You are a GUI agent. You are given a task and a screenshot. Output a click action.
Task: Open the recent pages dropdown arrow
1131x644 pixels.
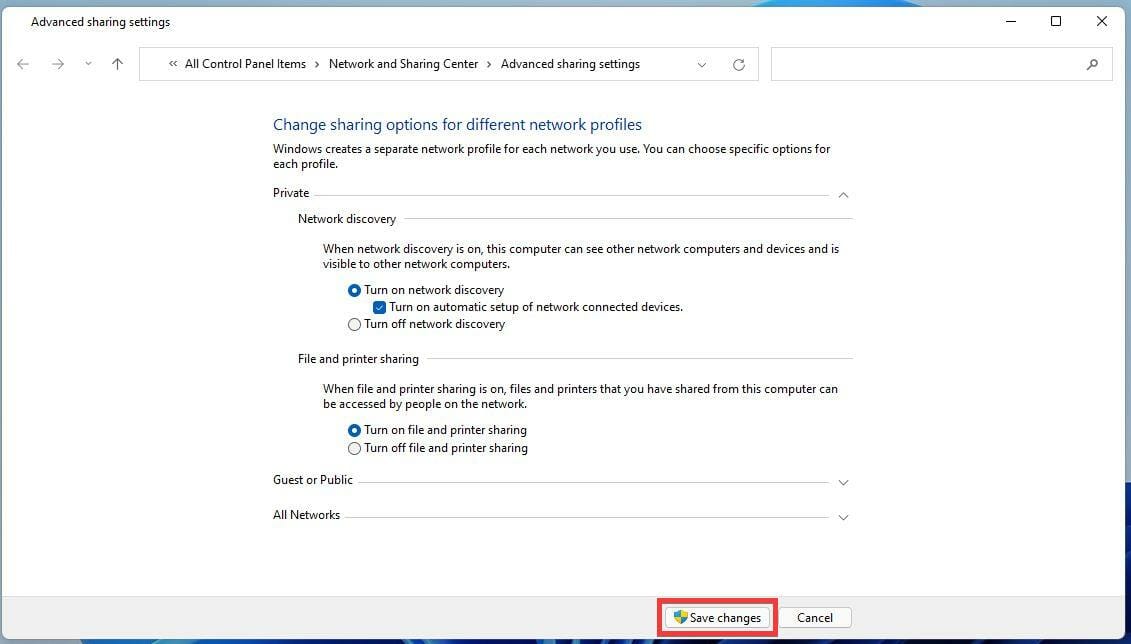87,64
